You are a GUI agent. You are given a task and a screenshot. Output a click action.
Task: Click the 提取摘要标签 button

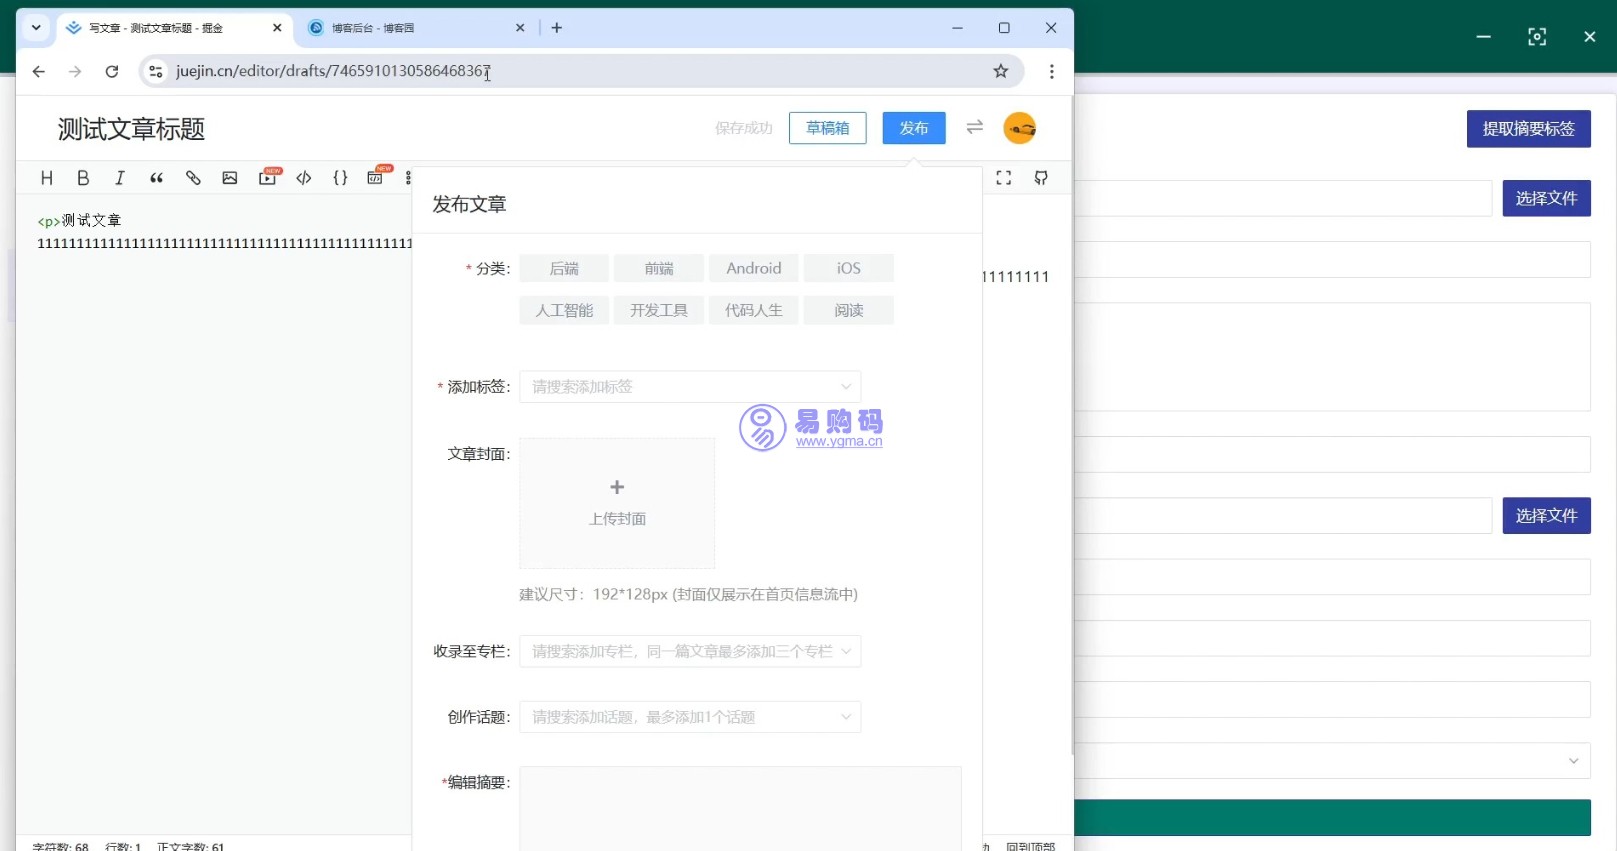tap(1528, 129)
